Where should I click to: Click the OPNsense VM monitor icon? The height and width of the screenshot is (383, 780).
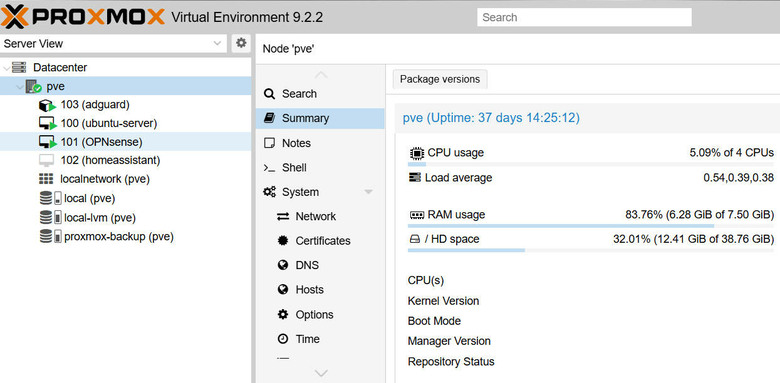coord(47,142)
